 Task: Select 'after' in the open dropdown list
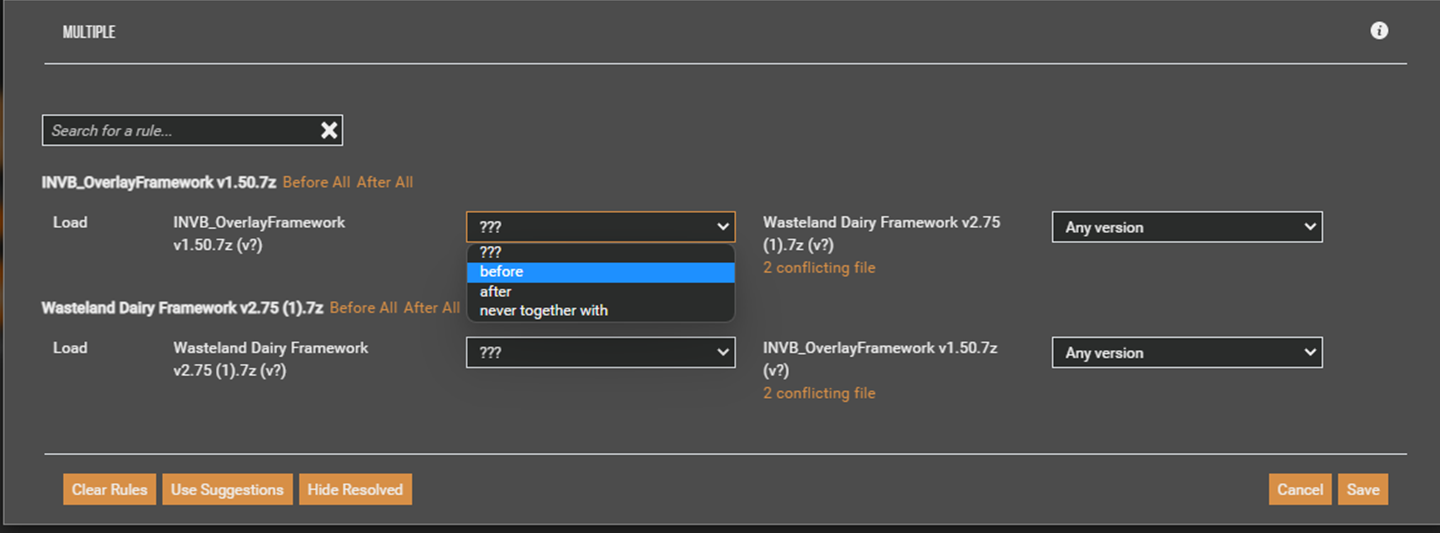click(x=601, y=292)
